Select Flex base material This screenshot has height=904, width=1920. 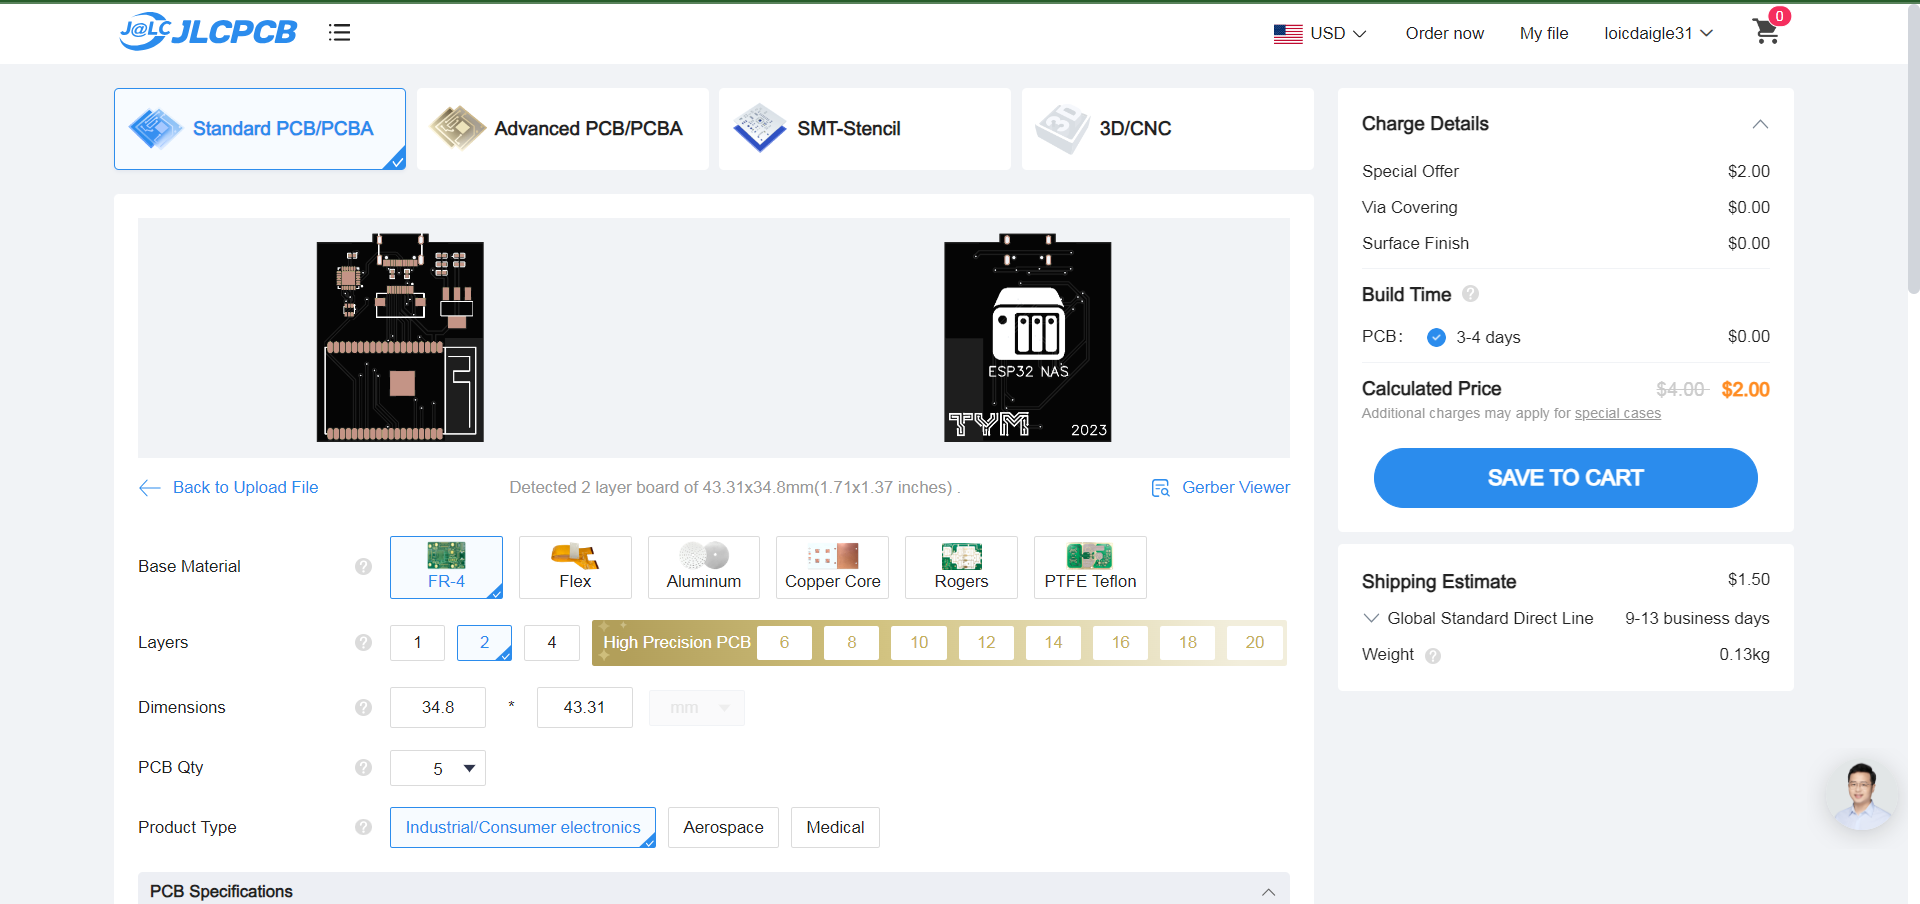coord(575,567)
